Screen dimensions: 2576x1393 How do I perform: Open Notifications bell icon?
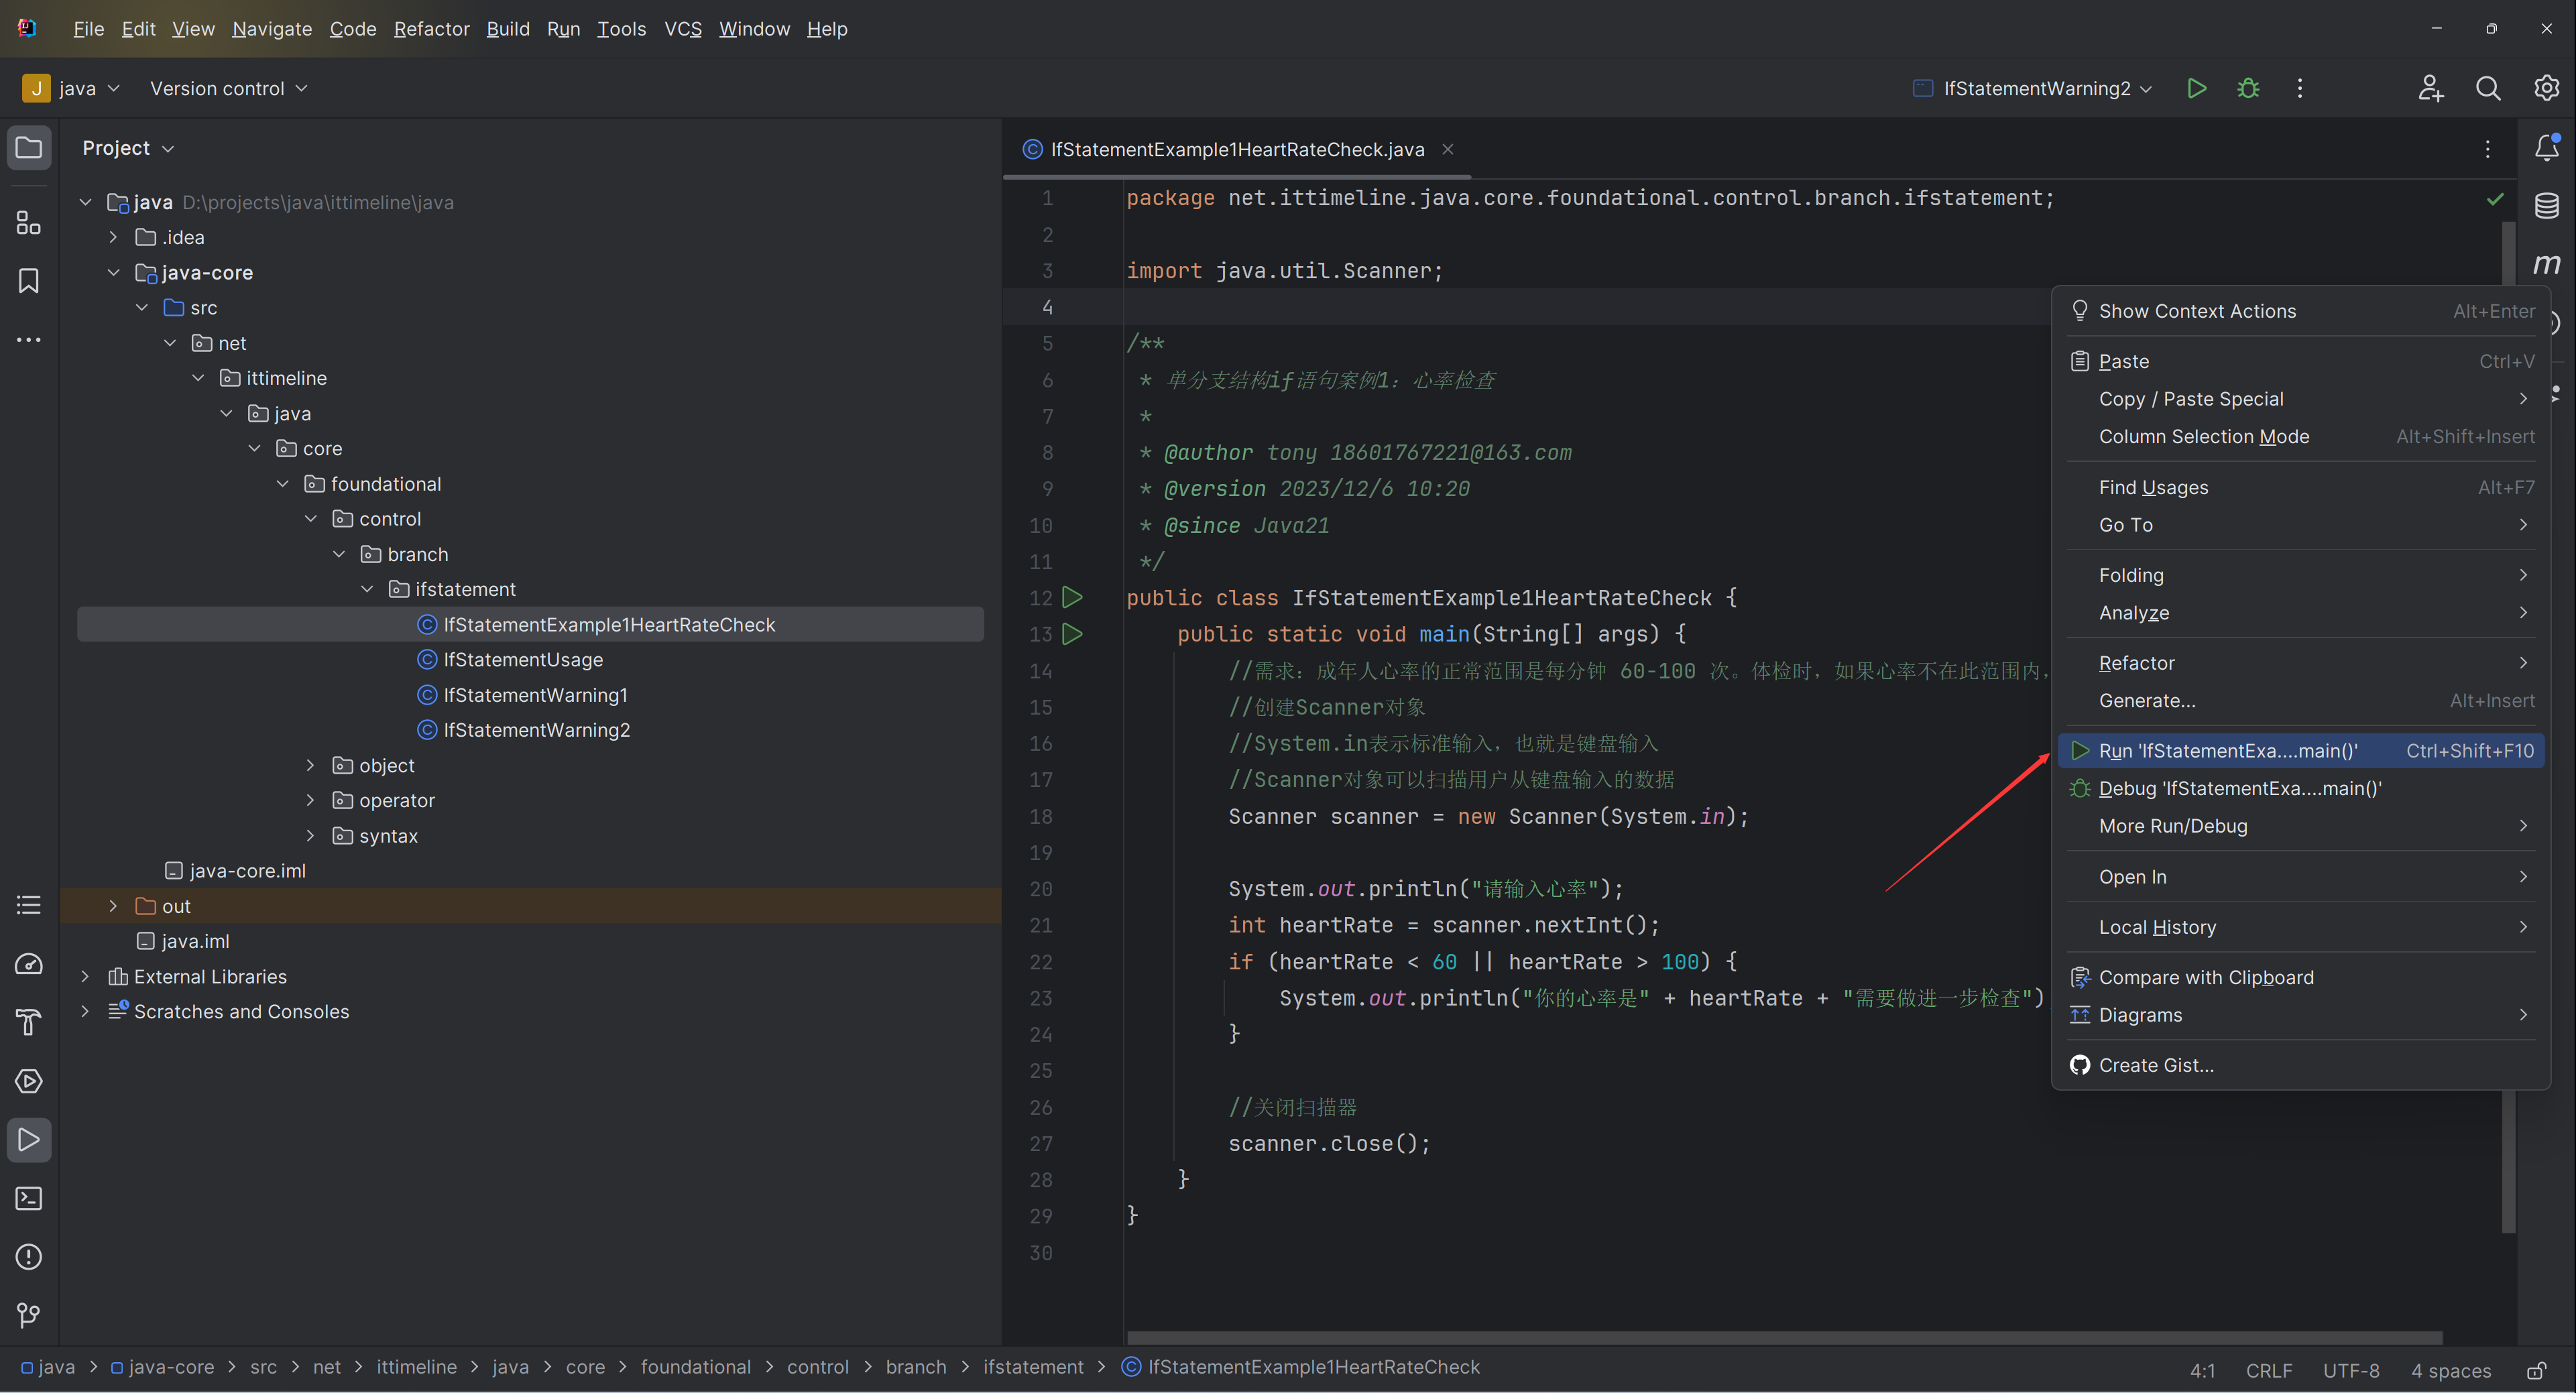[2547, 148]
